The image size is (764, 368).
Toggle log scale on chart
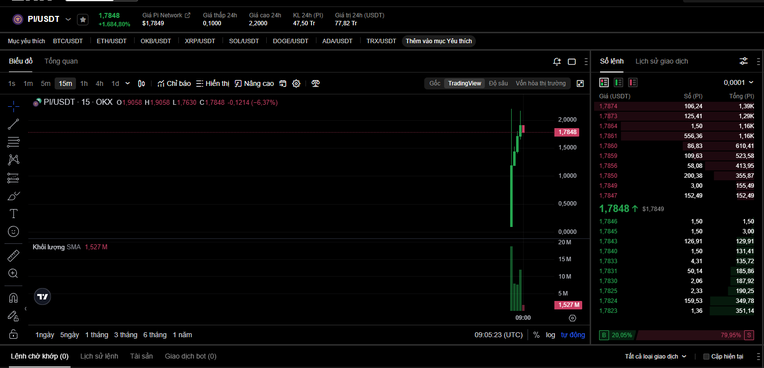pyautogui.click(x=550, y=335)
